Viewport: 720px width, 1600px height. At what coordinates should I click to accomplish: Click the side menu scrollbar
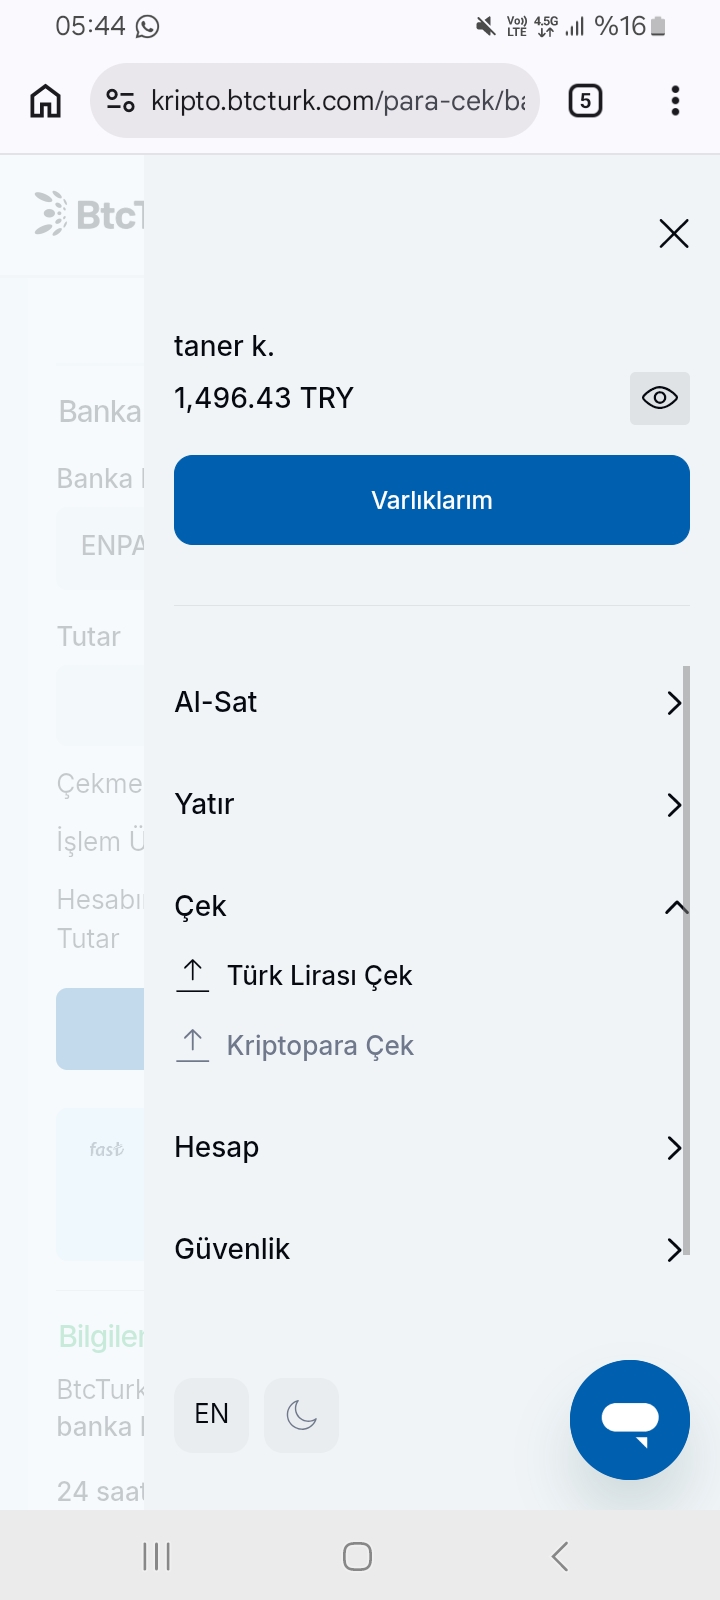pyautogui.click(x=686, y=960)
